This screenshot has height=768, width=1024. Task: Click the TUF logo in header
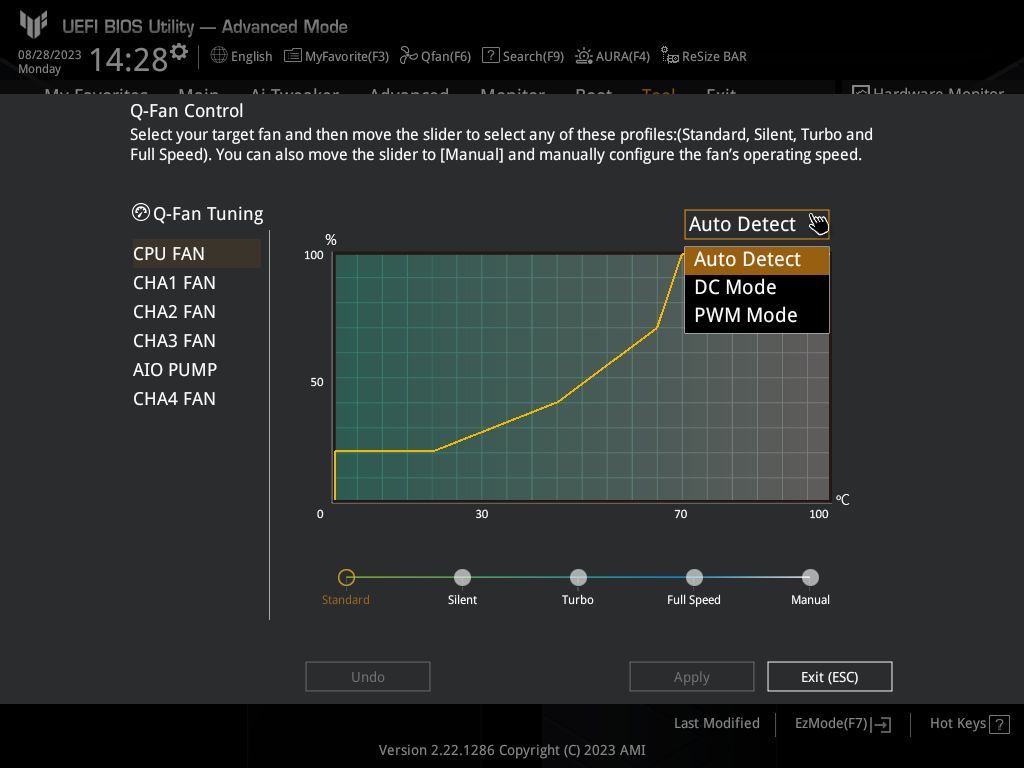pos(33,24)
